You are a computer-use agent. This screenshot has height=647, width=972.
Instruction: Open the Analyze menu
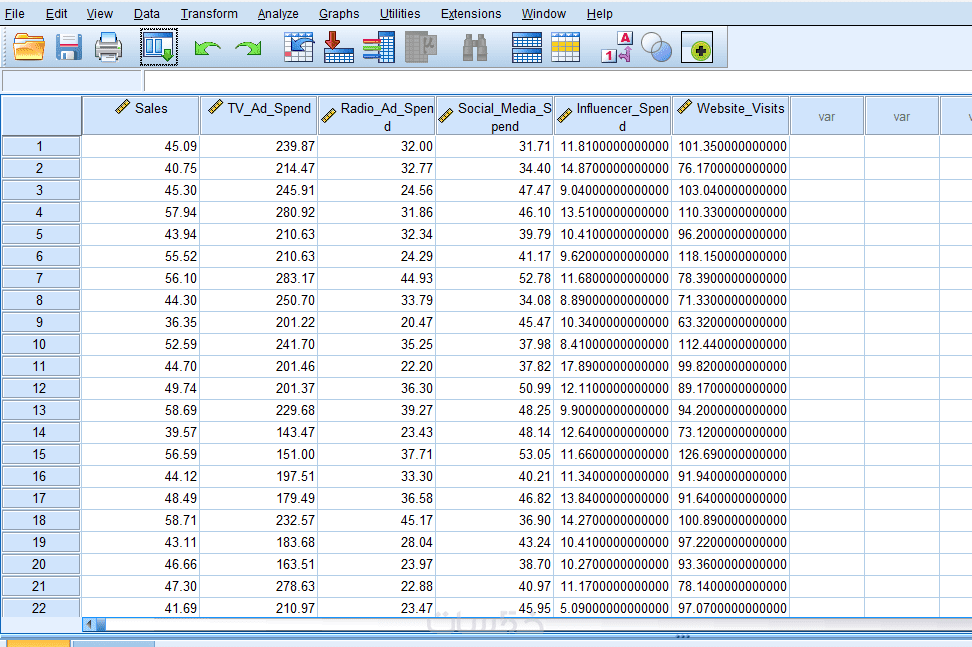pos(278,14)
